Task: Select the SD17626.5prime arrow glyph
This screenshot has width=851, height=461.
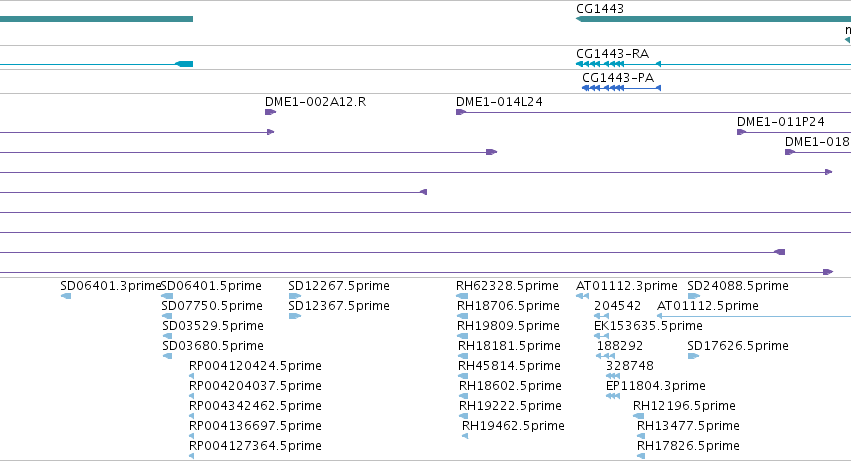Action: (693, 356)
